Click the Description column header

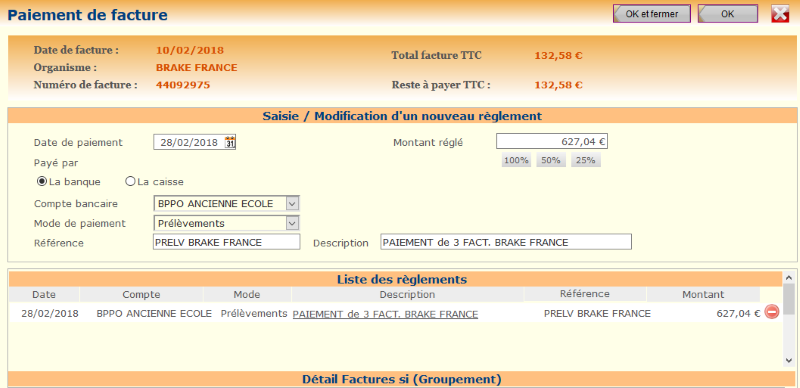(407, 295)
